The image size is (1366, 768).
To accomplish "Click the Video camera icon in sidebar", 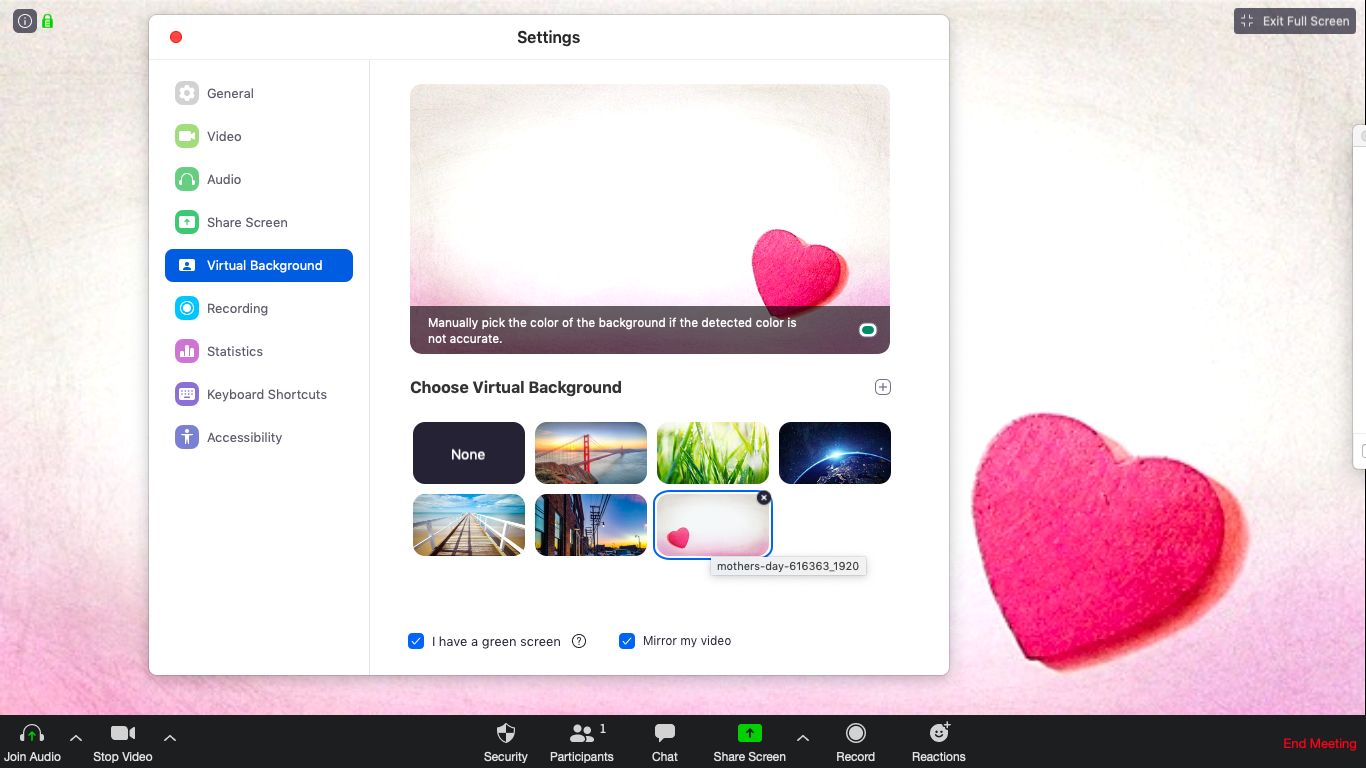I will [187, 136].
